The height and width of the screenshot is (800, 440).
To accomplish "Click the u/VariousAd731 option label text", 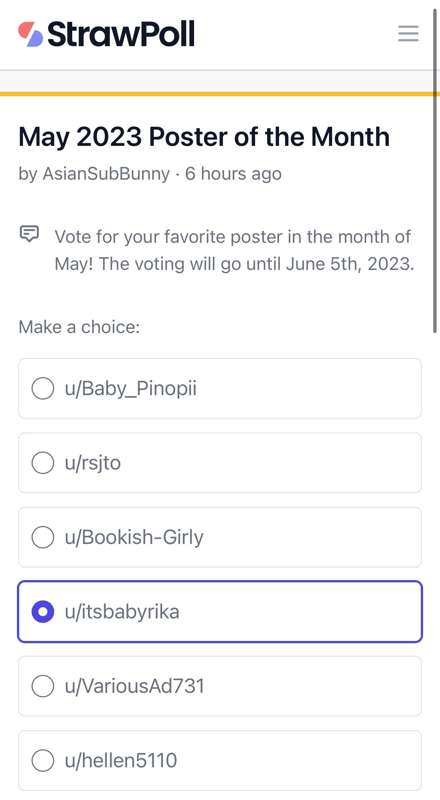I will (135, 686).
